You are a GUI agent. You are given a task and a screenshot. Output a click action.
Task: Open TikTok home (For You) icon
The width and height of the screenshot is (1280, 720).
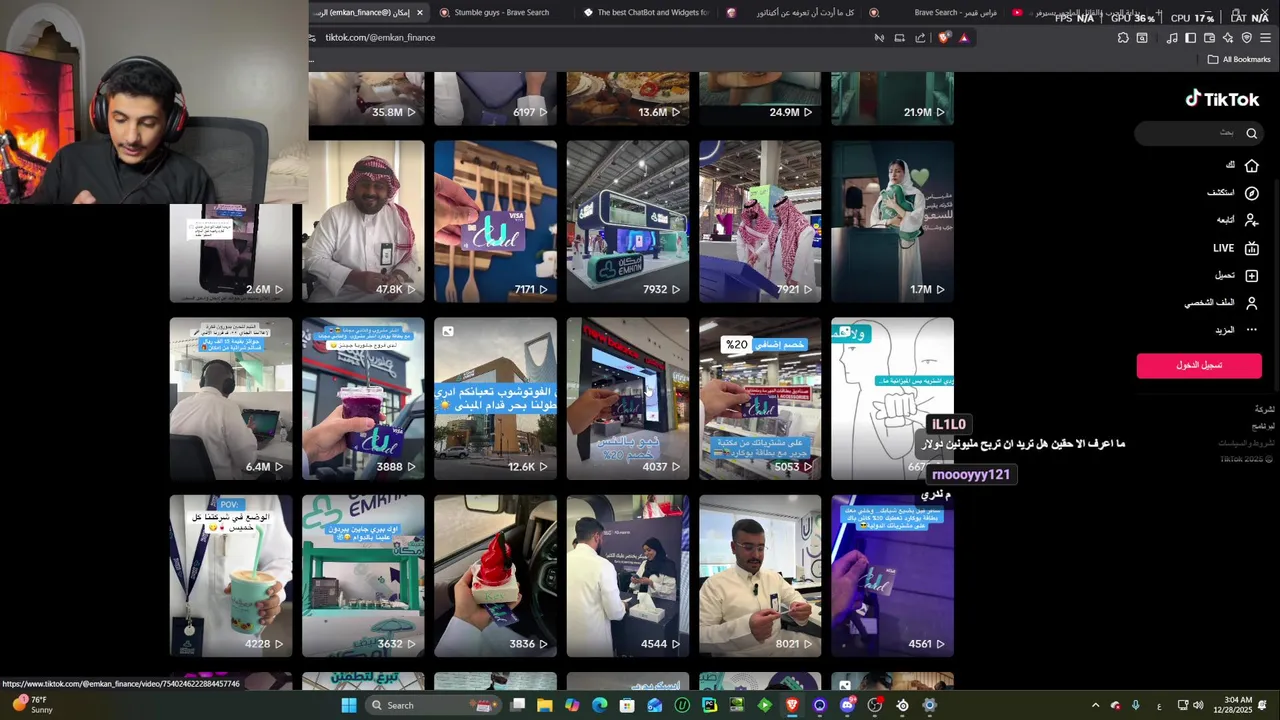1251,165
